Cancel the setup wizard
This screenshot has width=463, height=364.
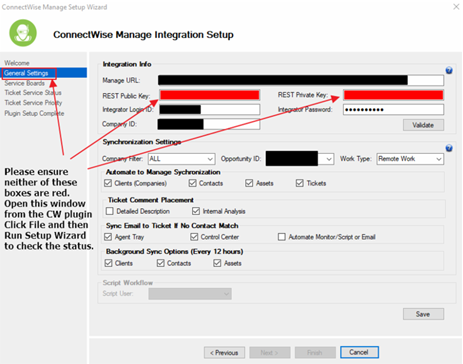click(359, 352)
